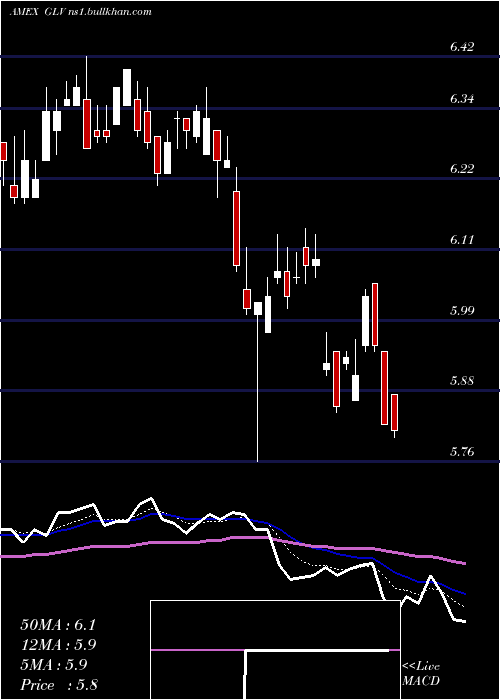Viewport: 500px width, 700px height.
Task: Click the <<Live MACD label
Action: click(421, 674)
